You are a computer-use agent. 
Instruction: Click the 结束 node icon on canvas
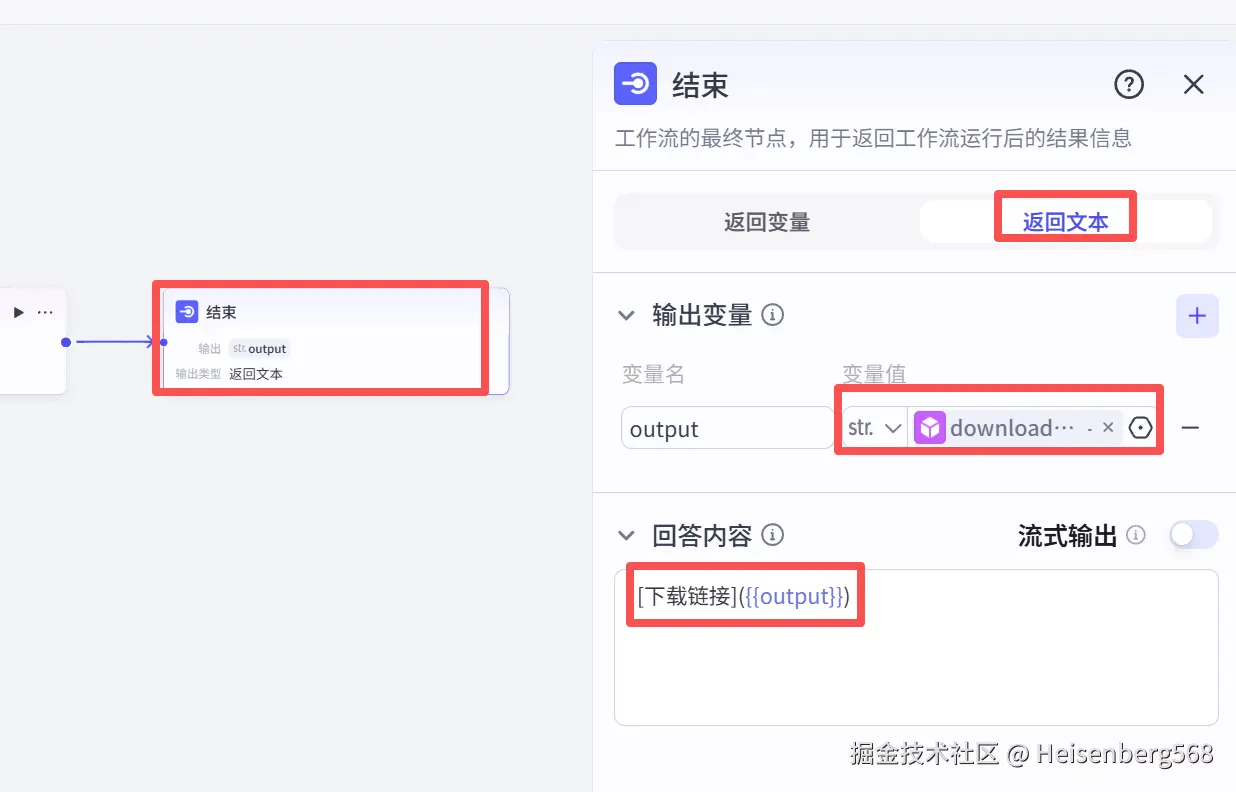pyautogui.click(x=186, y=312)
